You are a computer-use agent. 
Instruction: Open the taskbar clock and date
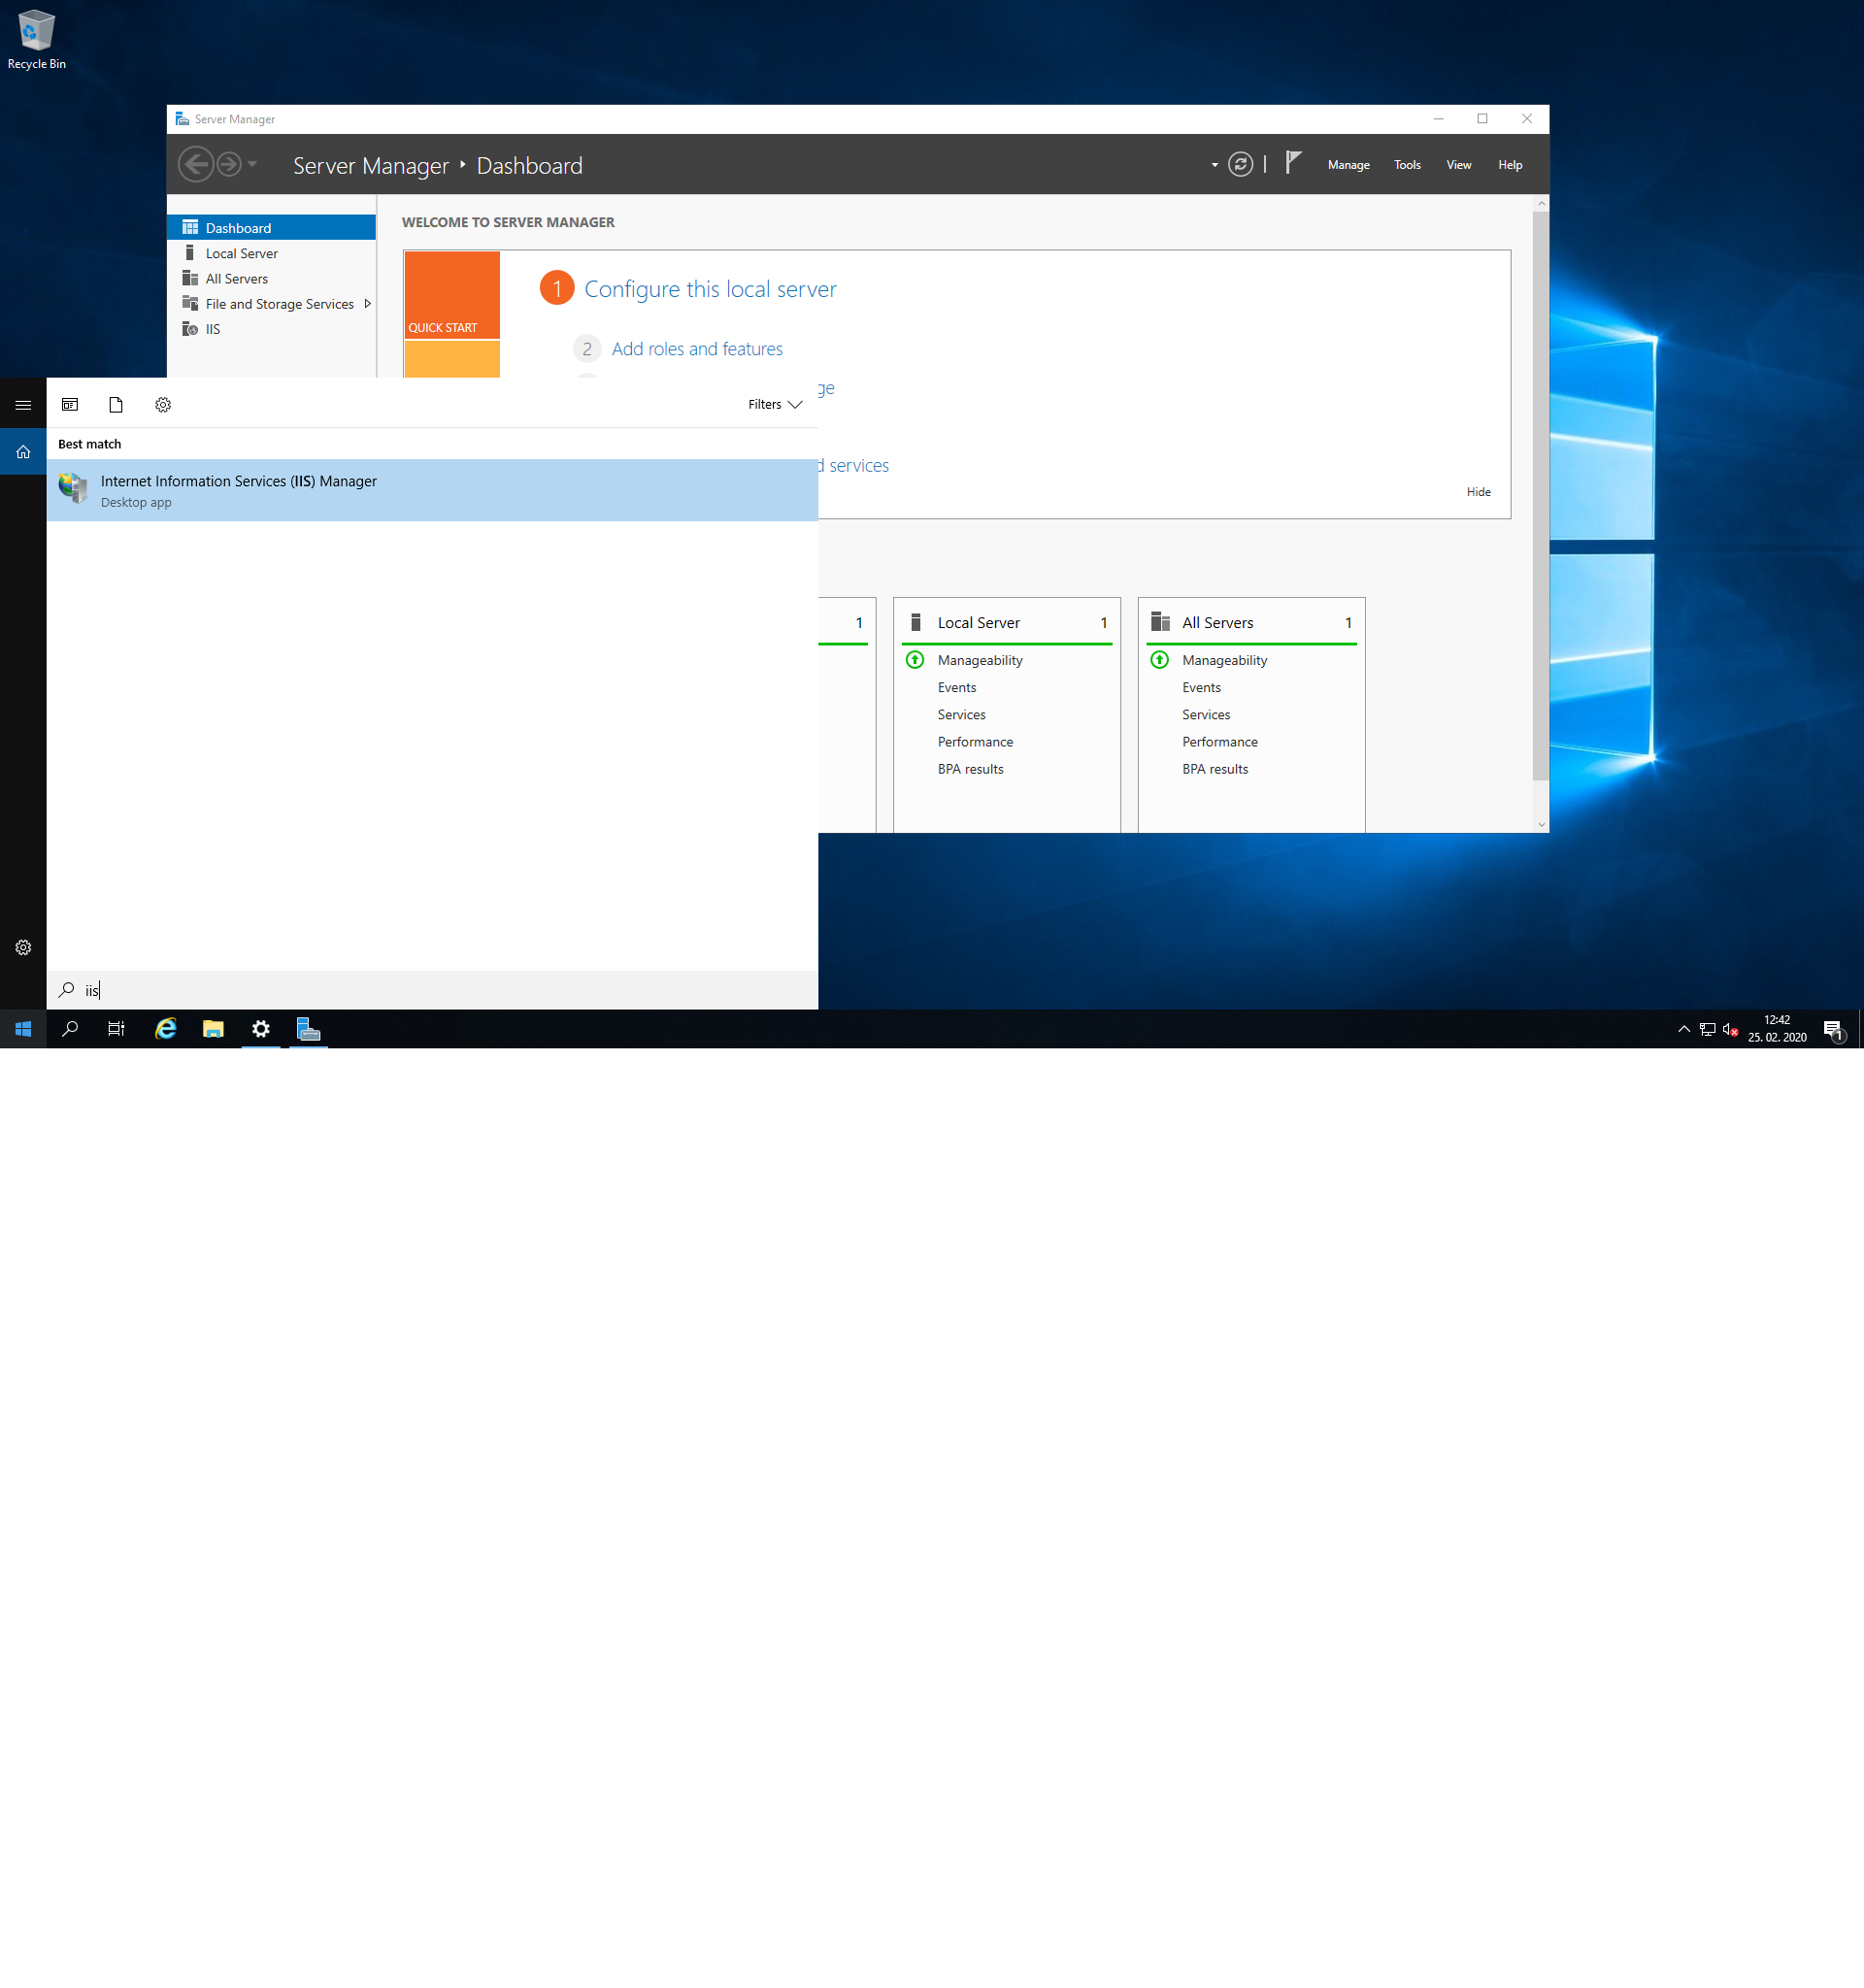[1777, 1029]
